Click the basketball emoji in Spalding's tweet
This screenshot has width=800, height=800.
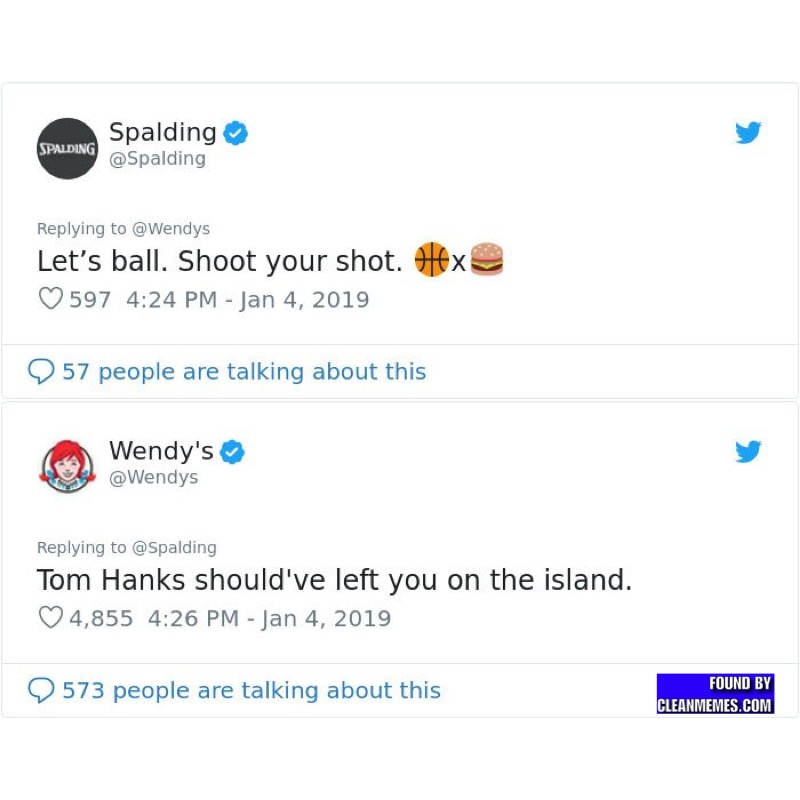coord(430,260)
